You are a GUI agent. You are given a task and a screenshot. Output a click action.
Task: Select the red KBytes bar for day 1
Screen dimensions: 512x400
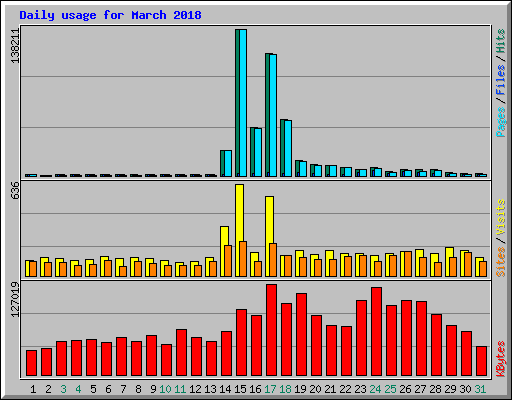[31, 363]
